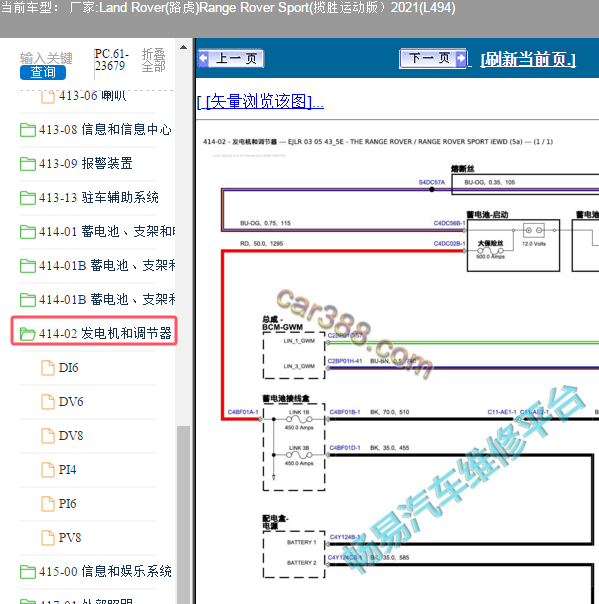Click the file icon beside PV8
Viewport: 599px width, 604px height.
(48, 537)
